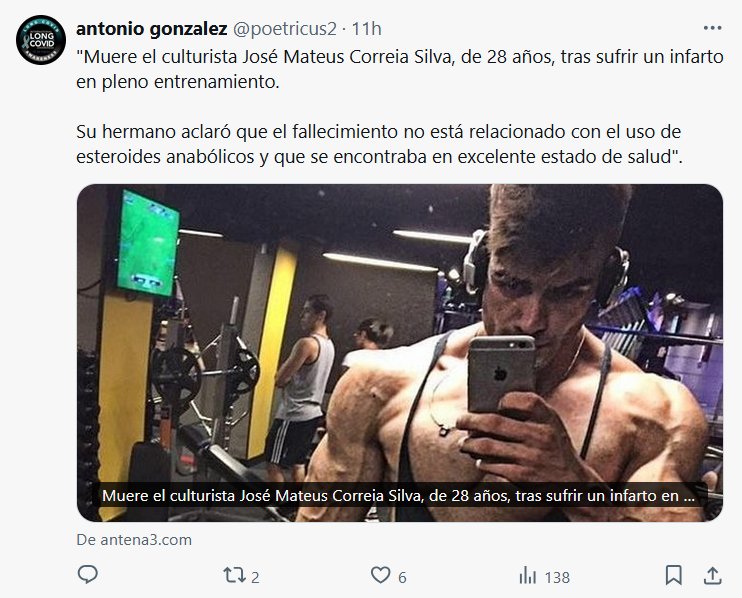This screenshot has width=742, height=598.
Task: Open the three-dot more options menu
Action: (712, 28)
